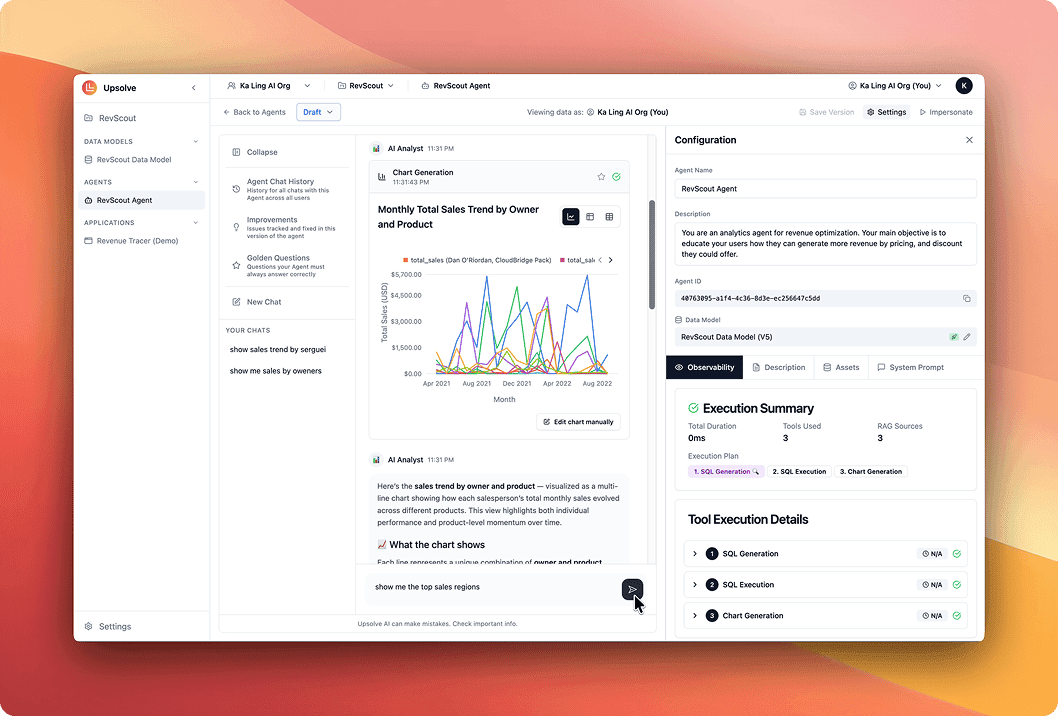The image size is (1058, 716).
Task: Click the Description text area
Action: pyautogui.click(x=825, y=244)
